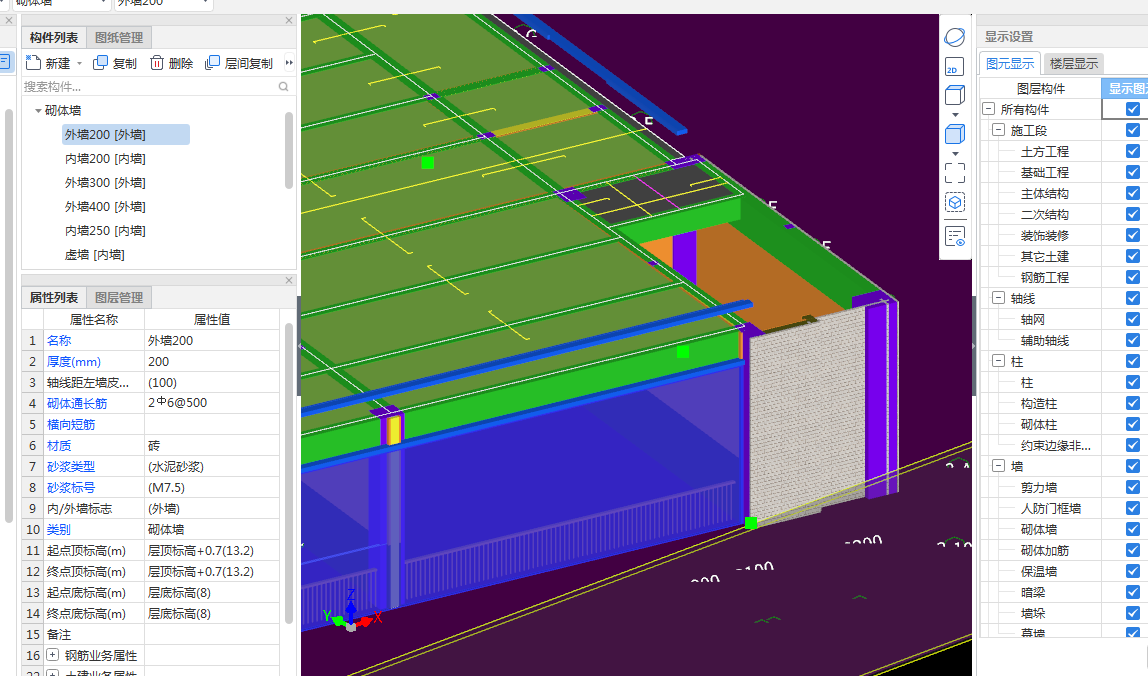Close the 属性列表 panel
Screen dimensions: 1148x676
[289, 281]
